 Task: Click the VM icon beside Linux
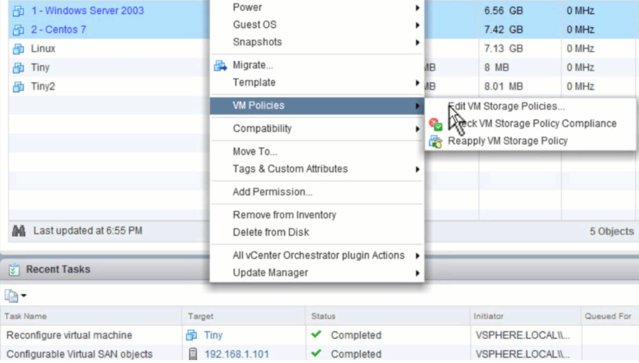pyautogui.click(x=18, y=49)
